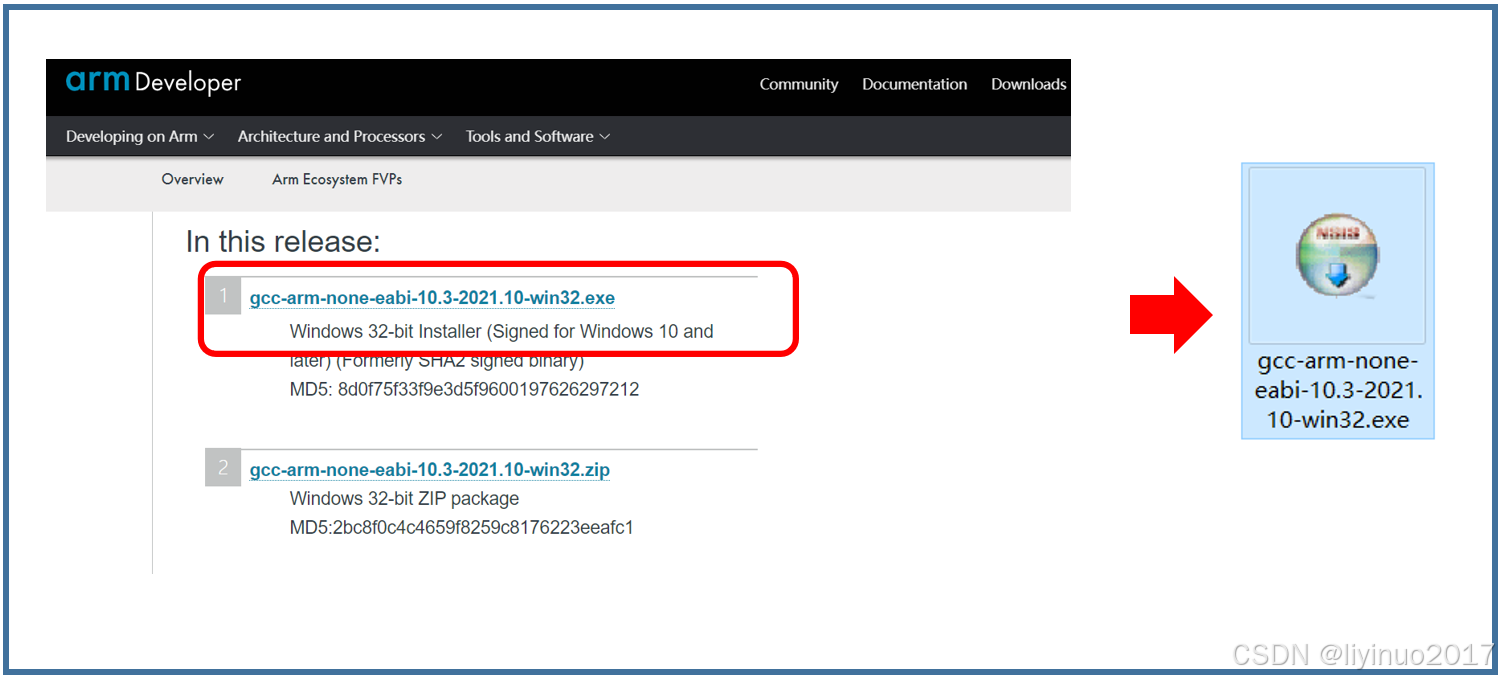Download gcc-arm-none-eabi-10.3-2021.10-win32.exe link

pos(432,298)
